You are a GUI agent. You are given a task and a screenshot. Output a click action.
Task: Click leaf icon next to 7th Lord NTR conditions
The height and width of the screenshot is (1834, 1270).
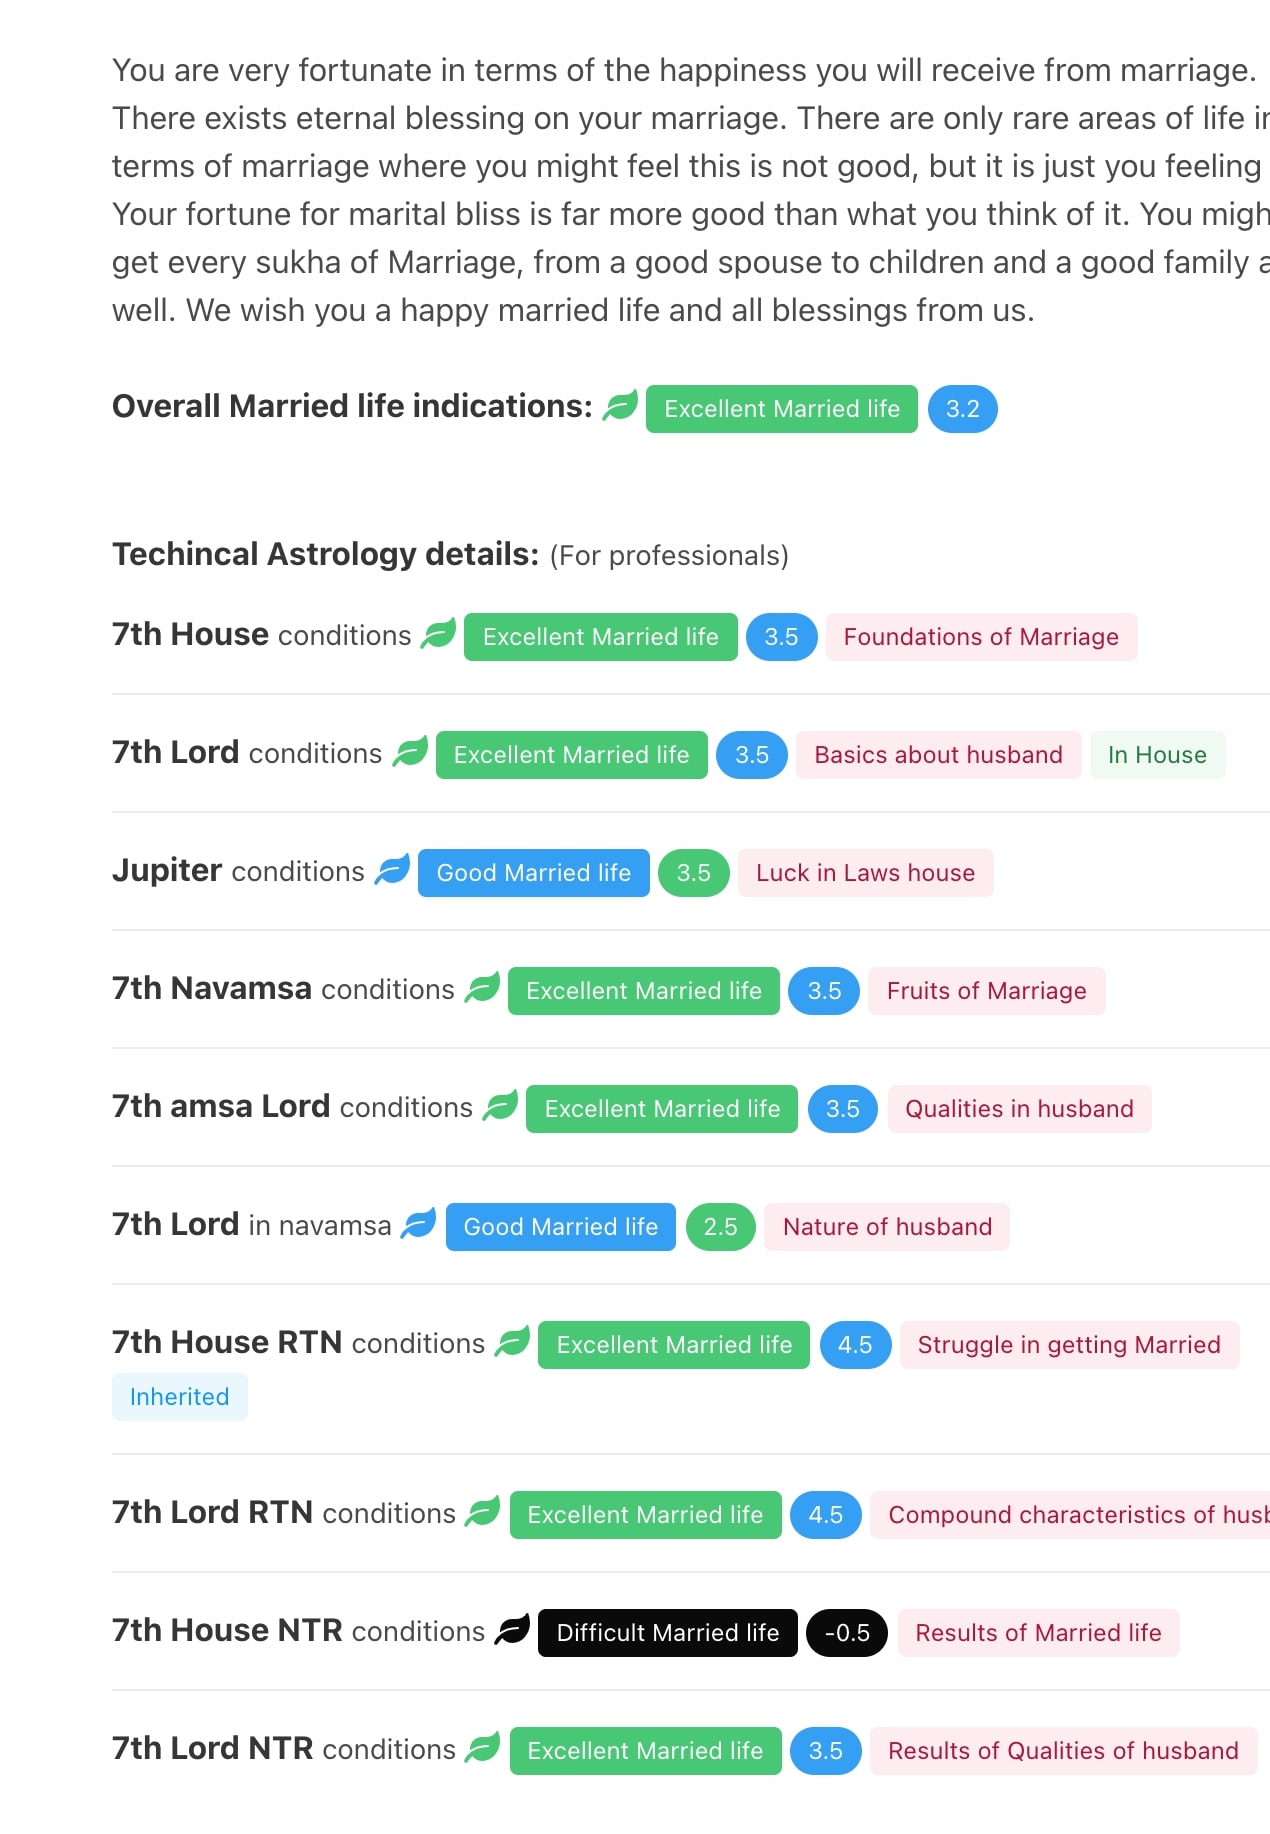tap(483, 1748)
